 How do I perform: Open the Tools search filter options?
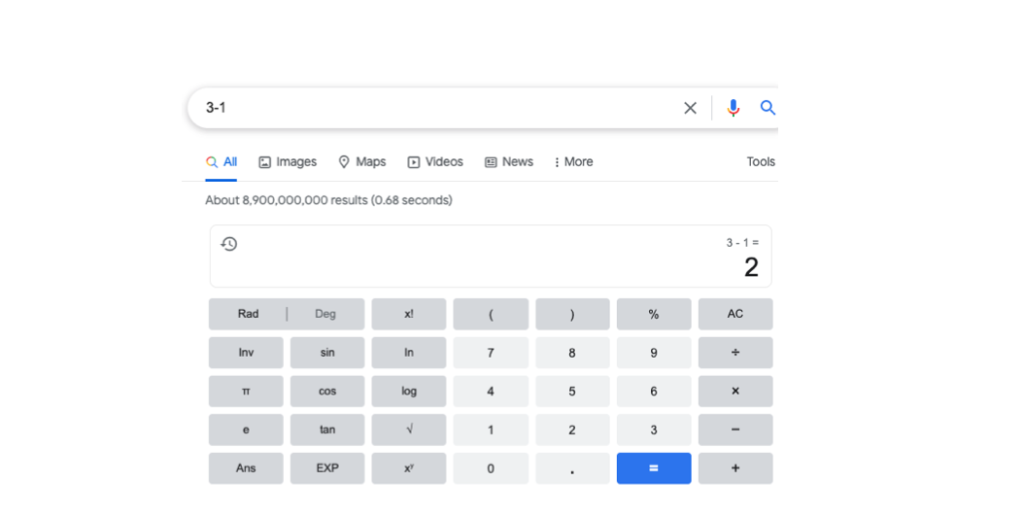point(760,162)
